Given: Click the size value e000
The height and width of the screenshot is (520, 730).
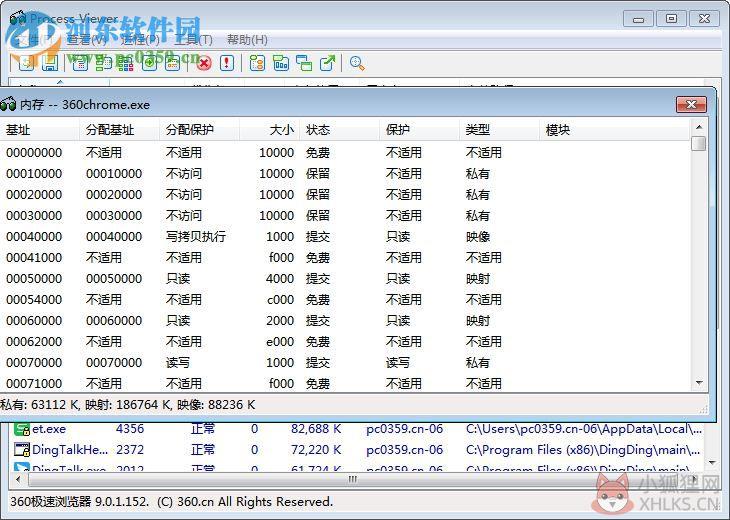Looking at the screenshot, I should tap(280, 341).
